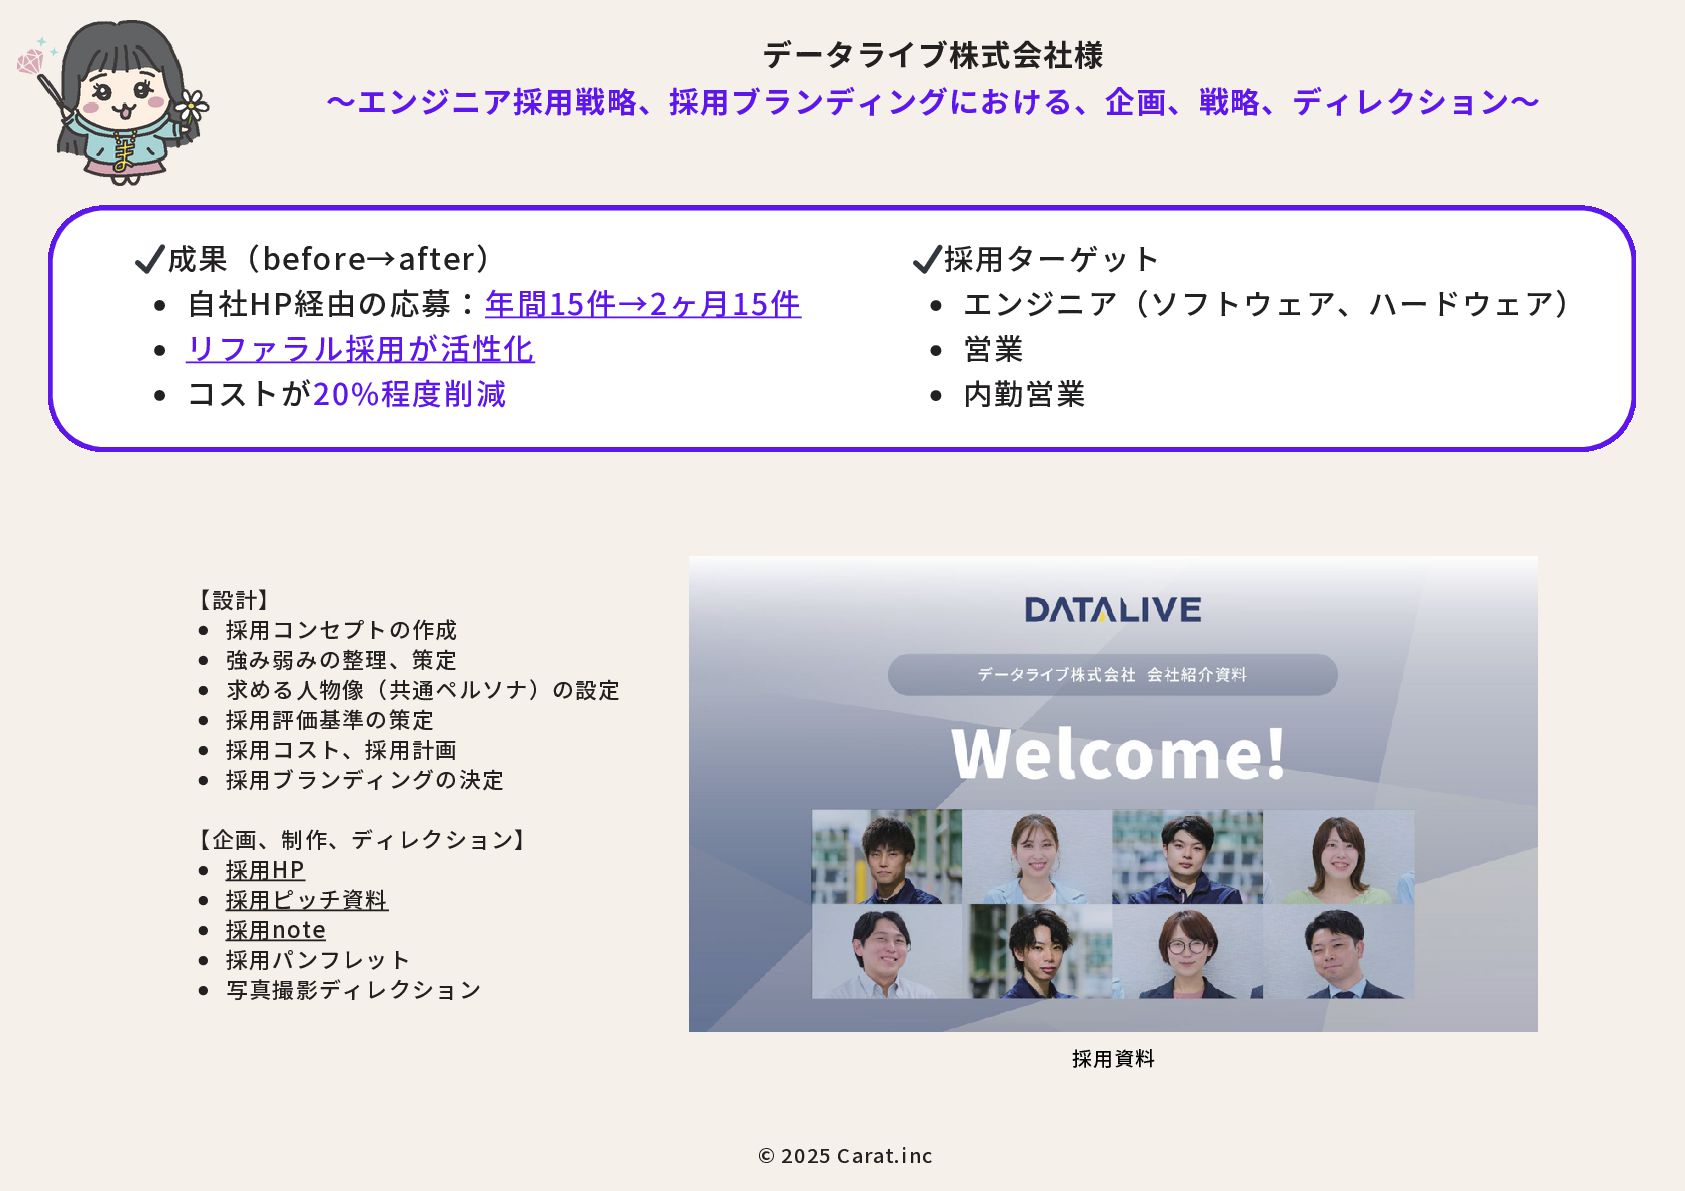Select the purple subtitle エンジニア採用戦略 line
Image resolution: width=1685 pixels, height=1191 pixels.
click(933, 102)
